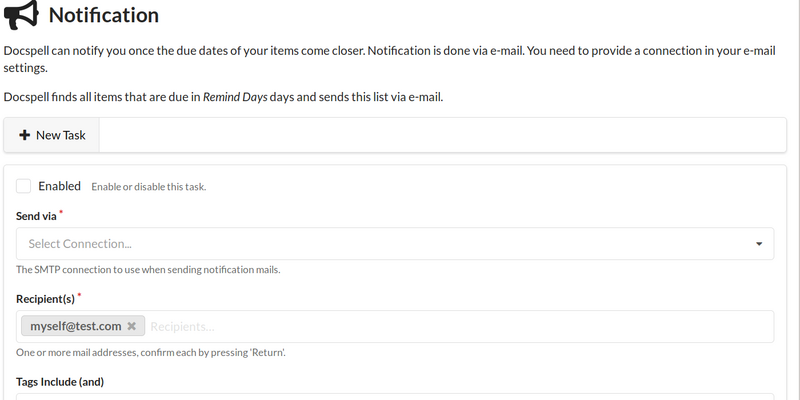Click the Recipient(s) field label
Screen dimensions: 800x400
tap(45, 298)
